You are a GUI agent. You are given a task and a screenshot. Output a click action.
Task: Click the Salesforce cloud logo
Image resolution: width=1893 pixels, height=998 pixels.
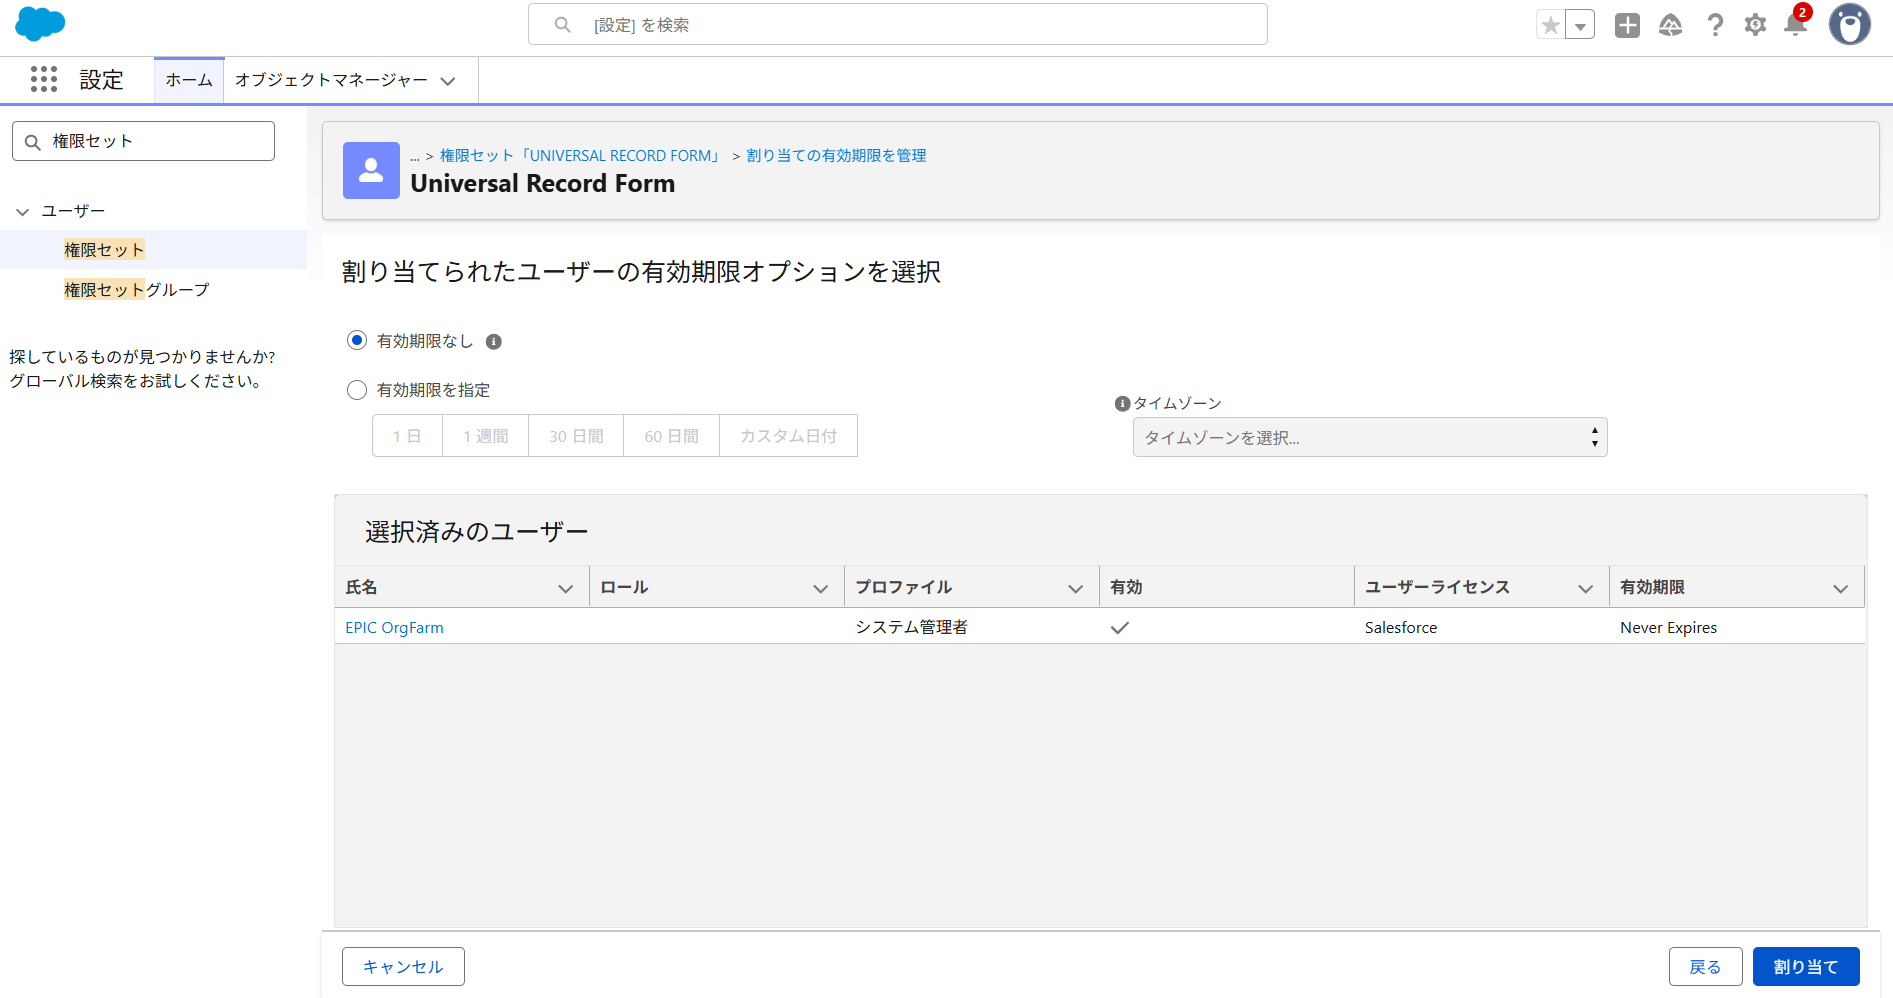(39, 24)
